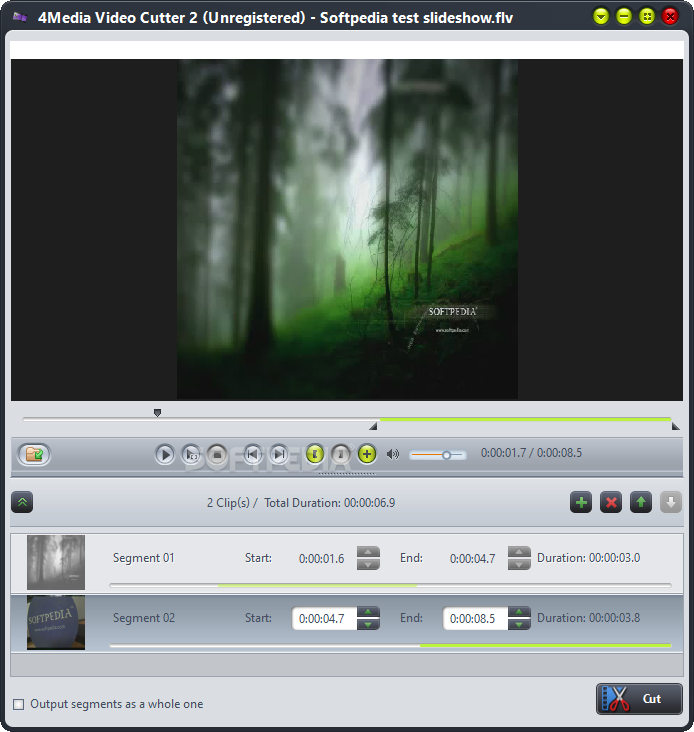
Task: Enable Output segments as a whole one
Action: click(x=19, y=704)
